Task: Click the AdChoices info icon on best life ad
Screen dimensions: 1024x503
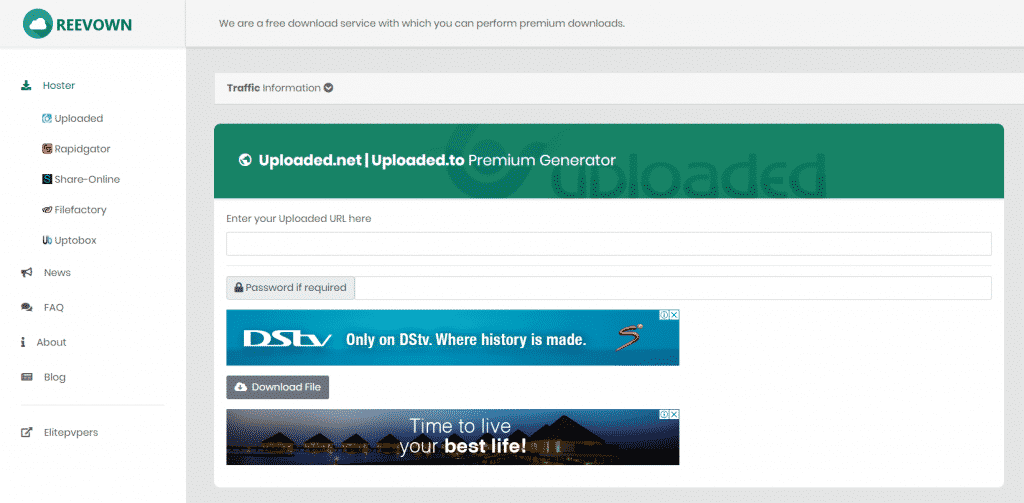Action: pyautogui.click(x=664, y=414)
